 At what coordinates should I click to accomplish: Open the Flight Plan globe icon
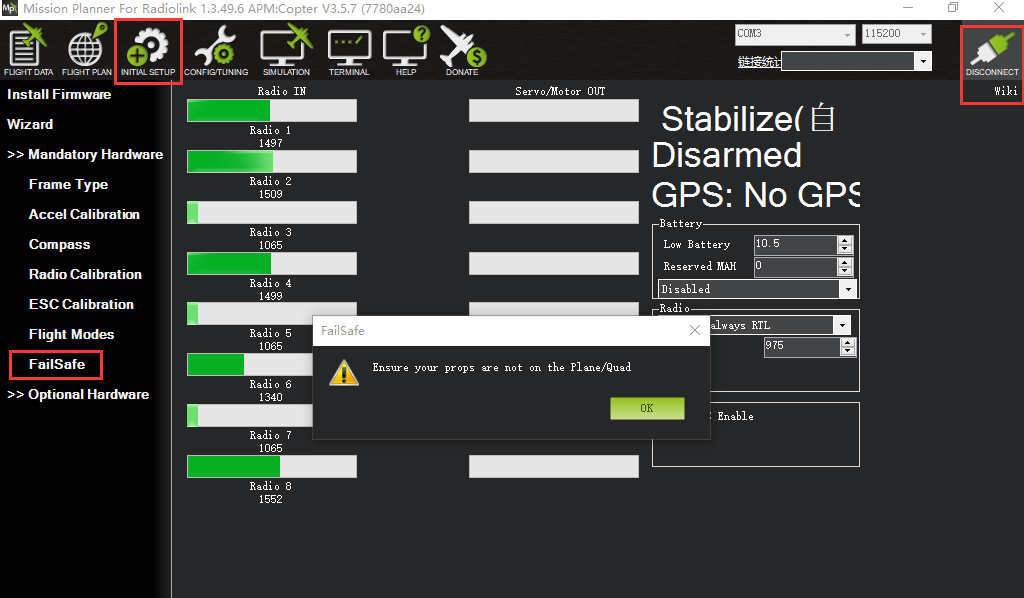tap(87, 52)
